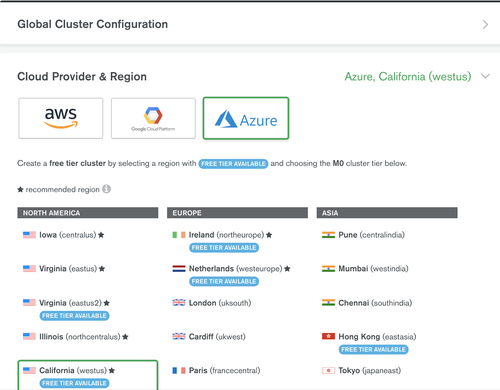Image resolution: width=500 pixels, height=390 pixels.
Task: Choose the Google Cloud Platform provider card
Action: pyautogui.click(x=153, y=118)
